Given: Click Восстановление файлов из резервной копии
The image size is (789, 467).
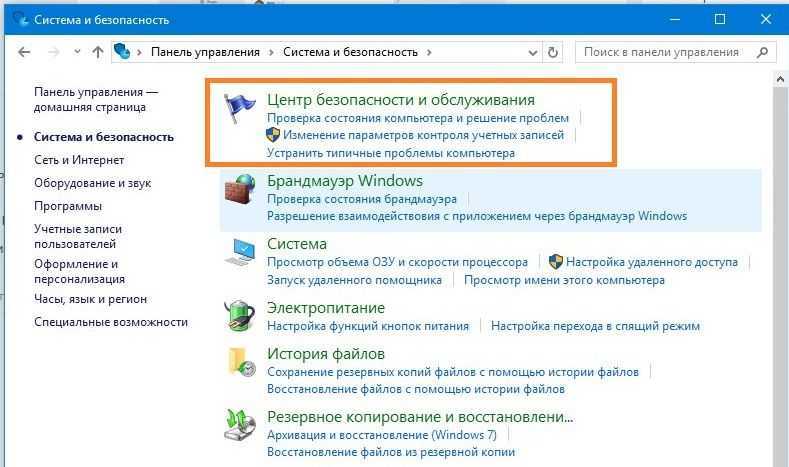Looking at the screenshot, I should coord(390,452).
